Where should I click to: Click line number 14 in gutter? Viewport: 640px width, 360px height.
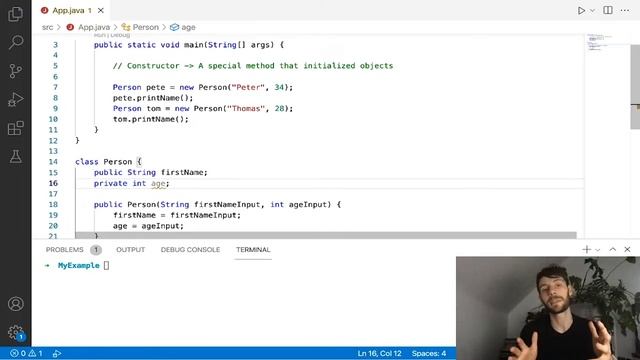click(53, 162)
